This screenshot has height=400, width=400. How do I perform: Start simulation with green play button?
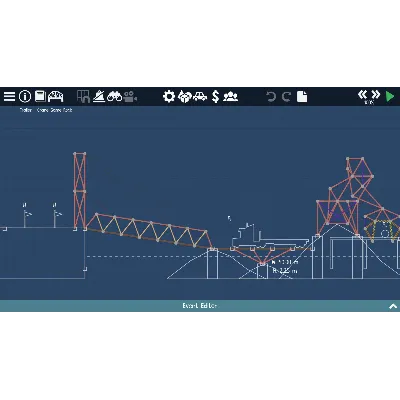tap(390, 97)
